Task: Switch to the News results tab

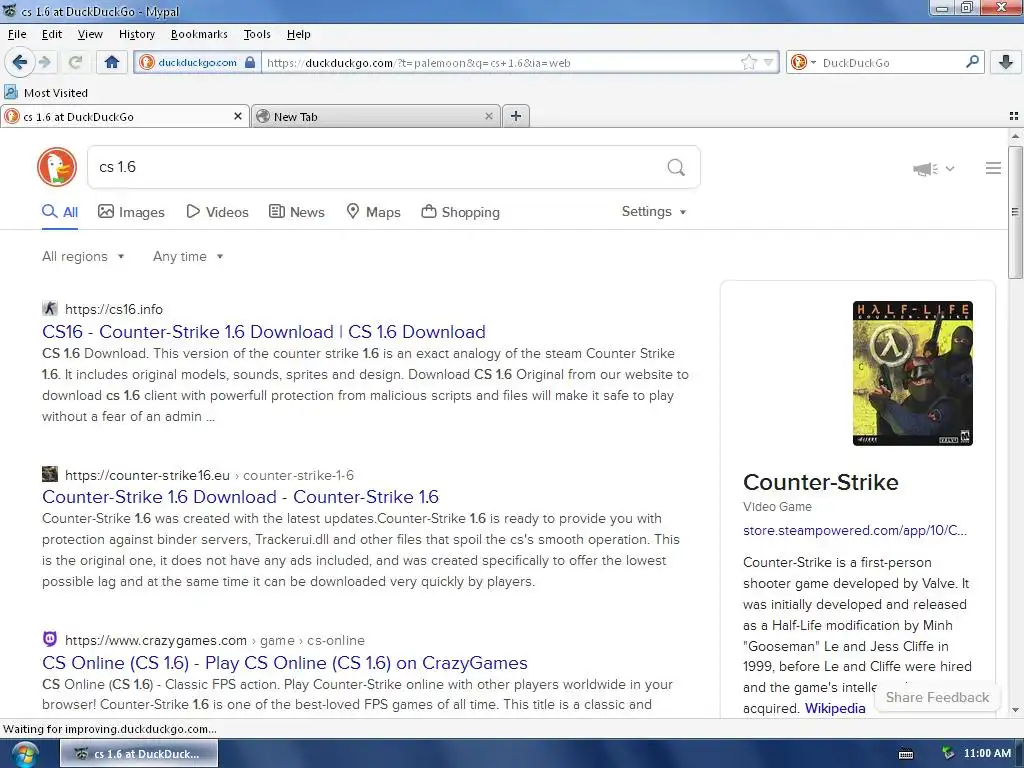Action: click(297, 212)
